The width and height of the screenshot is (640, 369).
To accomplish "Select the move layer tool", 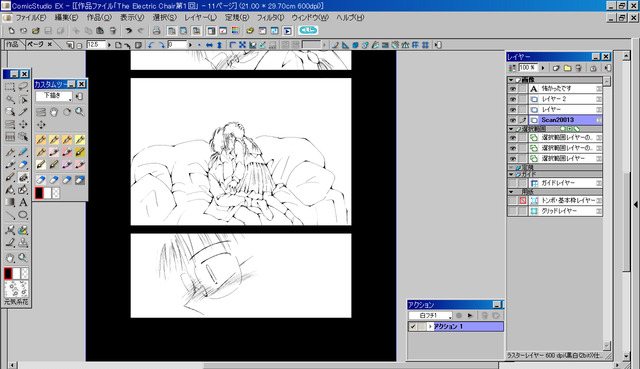I will (23, 124).
